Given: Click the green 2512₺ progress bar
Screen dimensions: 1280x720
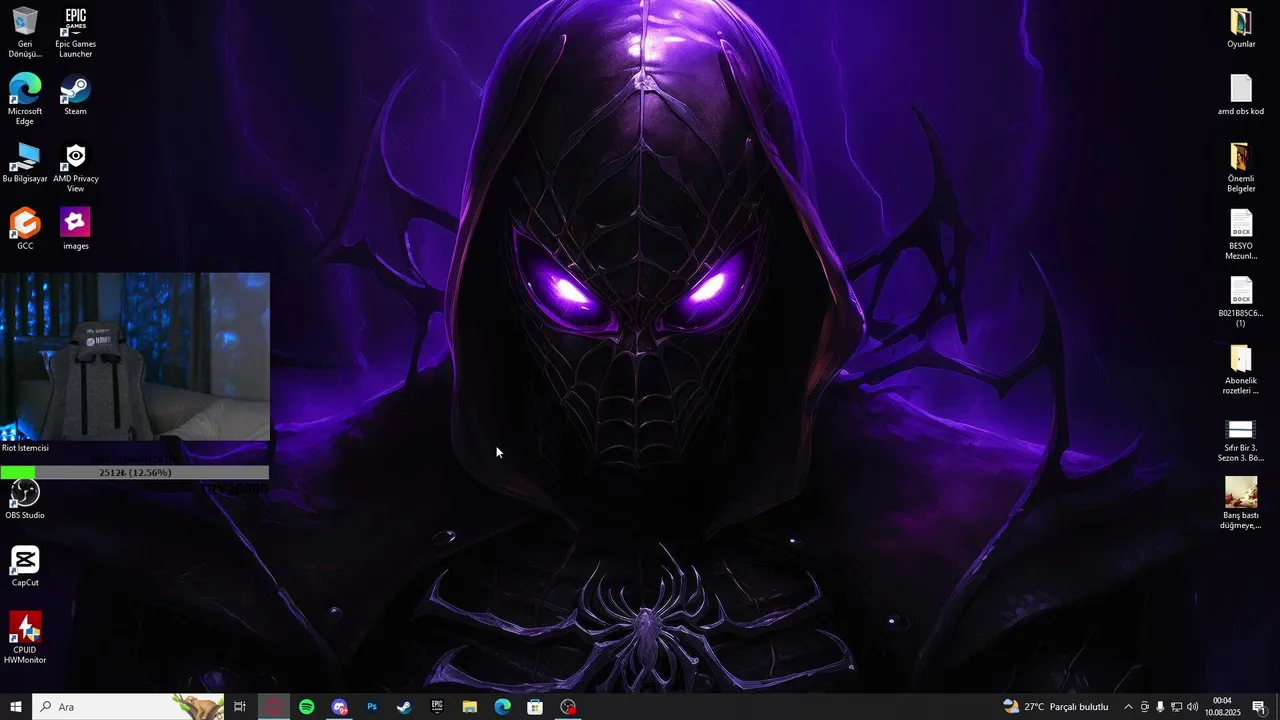Looking at the screenshot, I should (135, 472).
